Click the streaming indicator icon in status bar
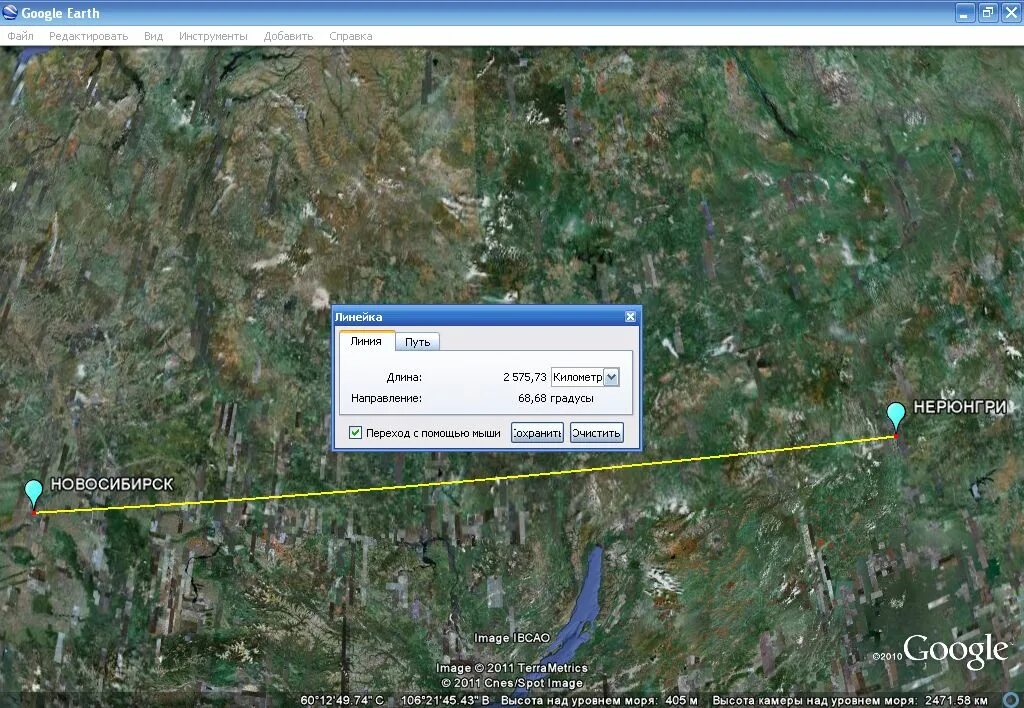This screenshot has width=1024, height=708. [x=1012, y=700]
